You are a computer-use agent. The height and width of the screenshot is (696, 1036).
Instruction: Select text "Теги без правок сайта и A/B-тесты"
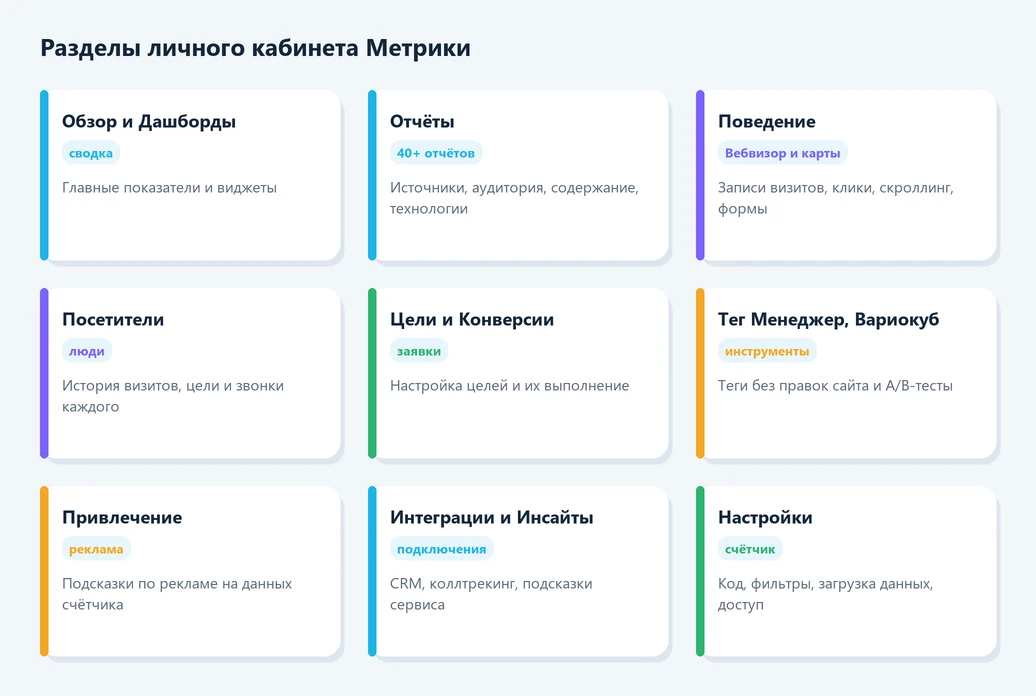coord(835,385)
